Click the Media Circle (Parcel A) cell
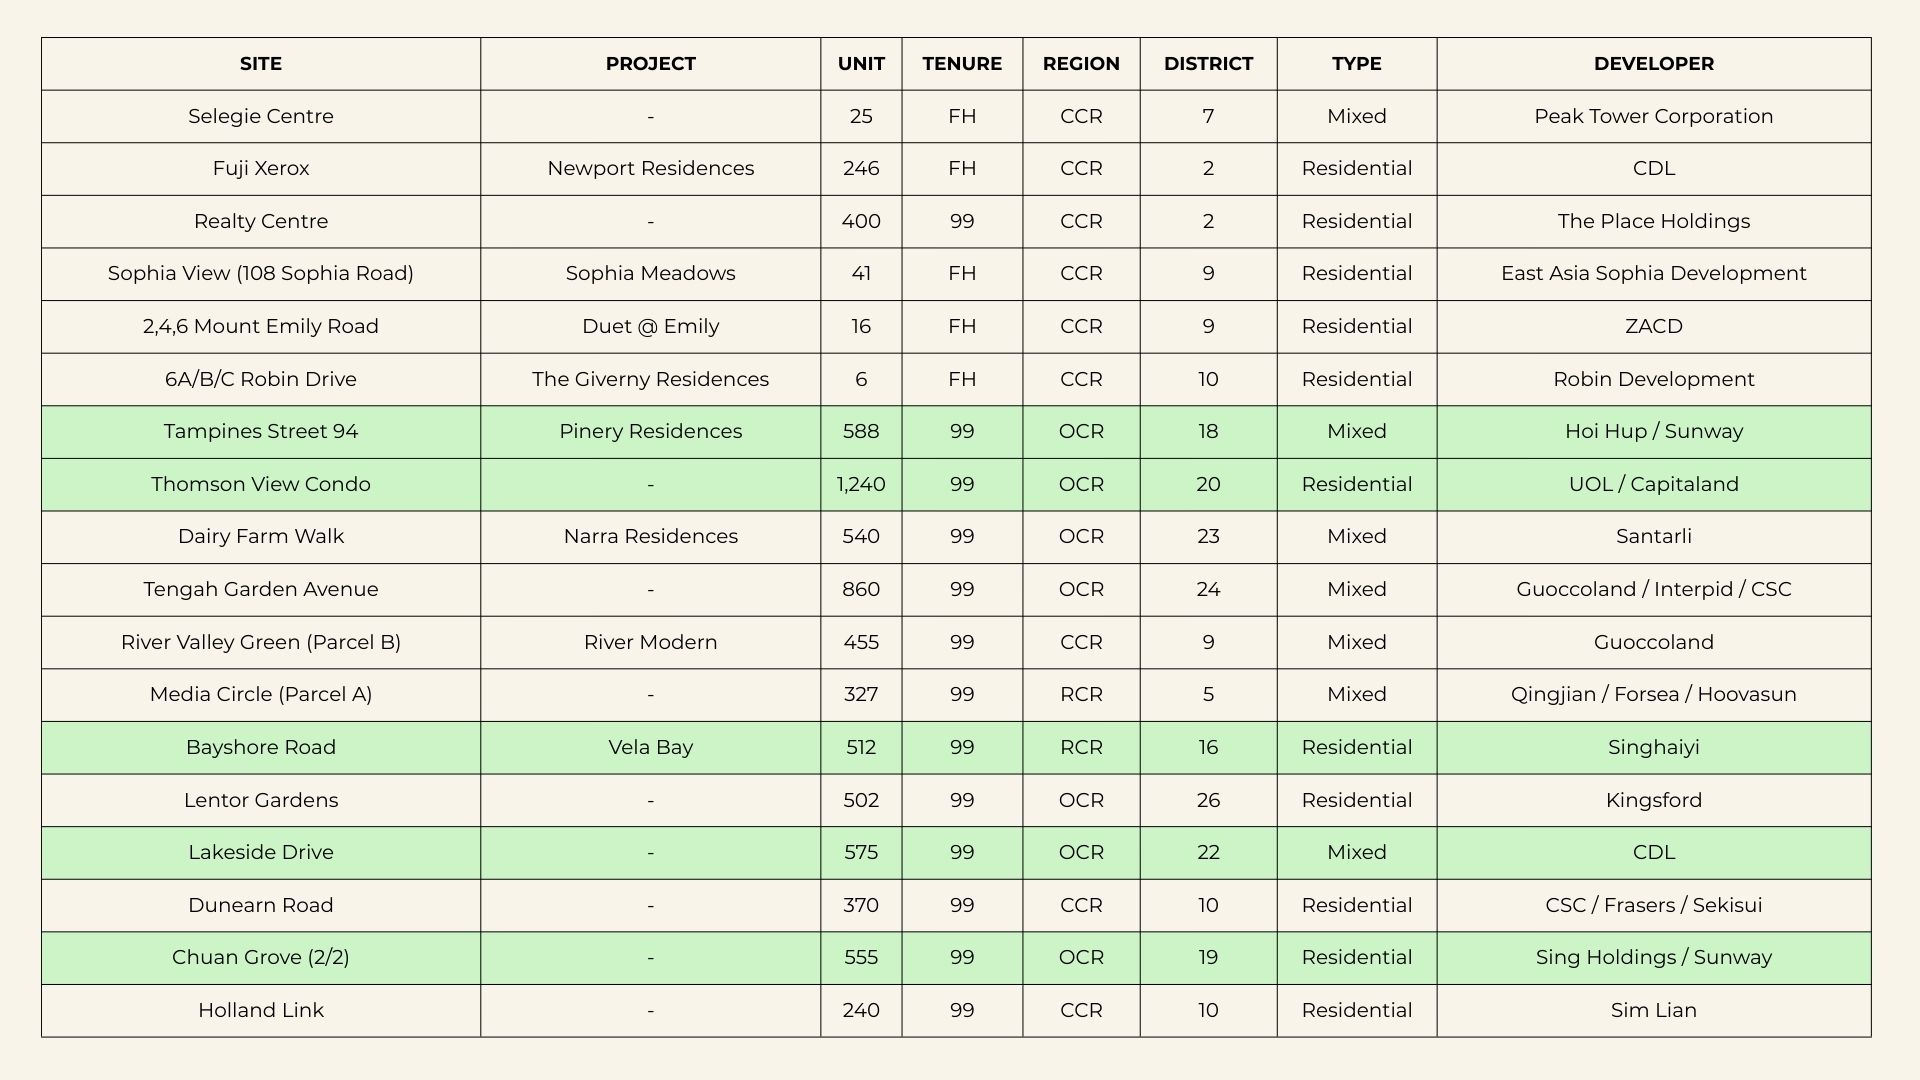 click(261, 694)
